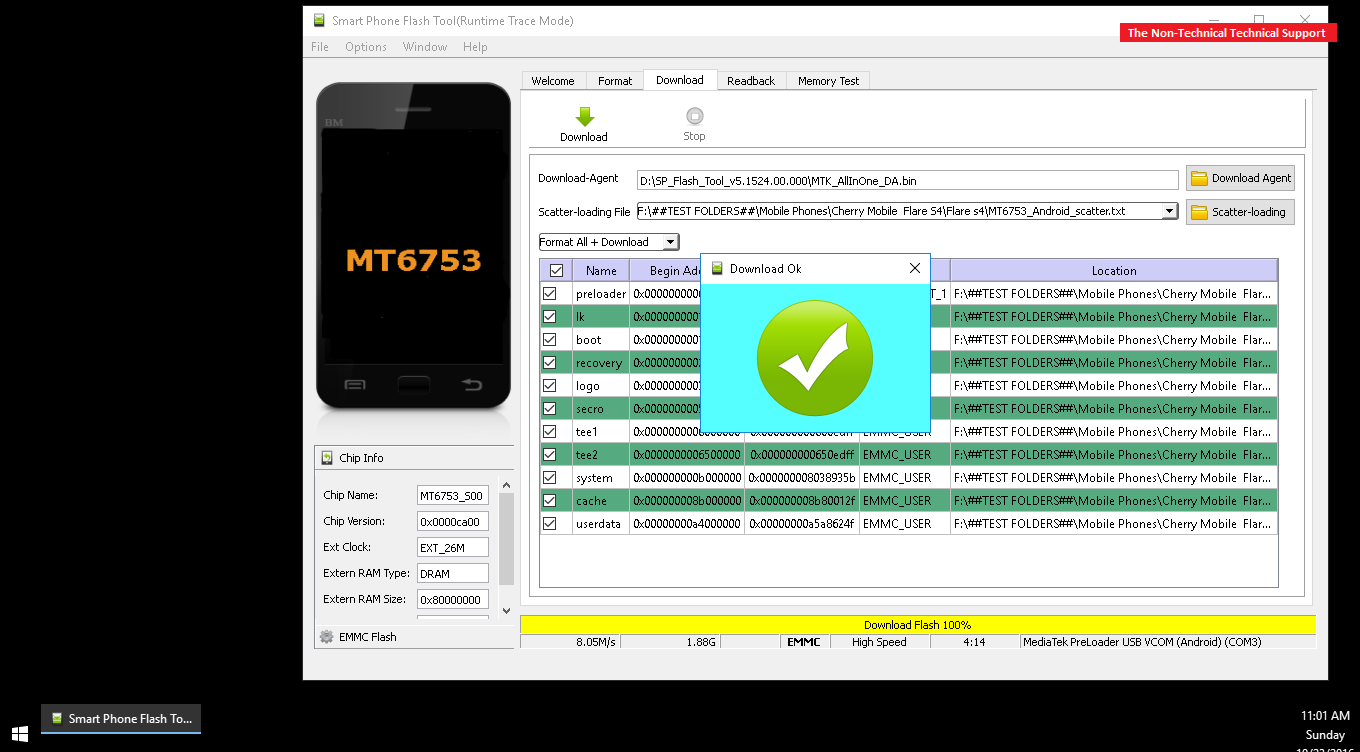Uncheck the tee2 partition checkbox
Viewport: 1360px width, 752px height.
point(549,455)
